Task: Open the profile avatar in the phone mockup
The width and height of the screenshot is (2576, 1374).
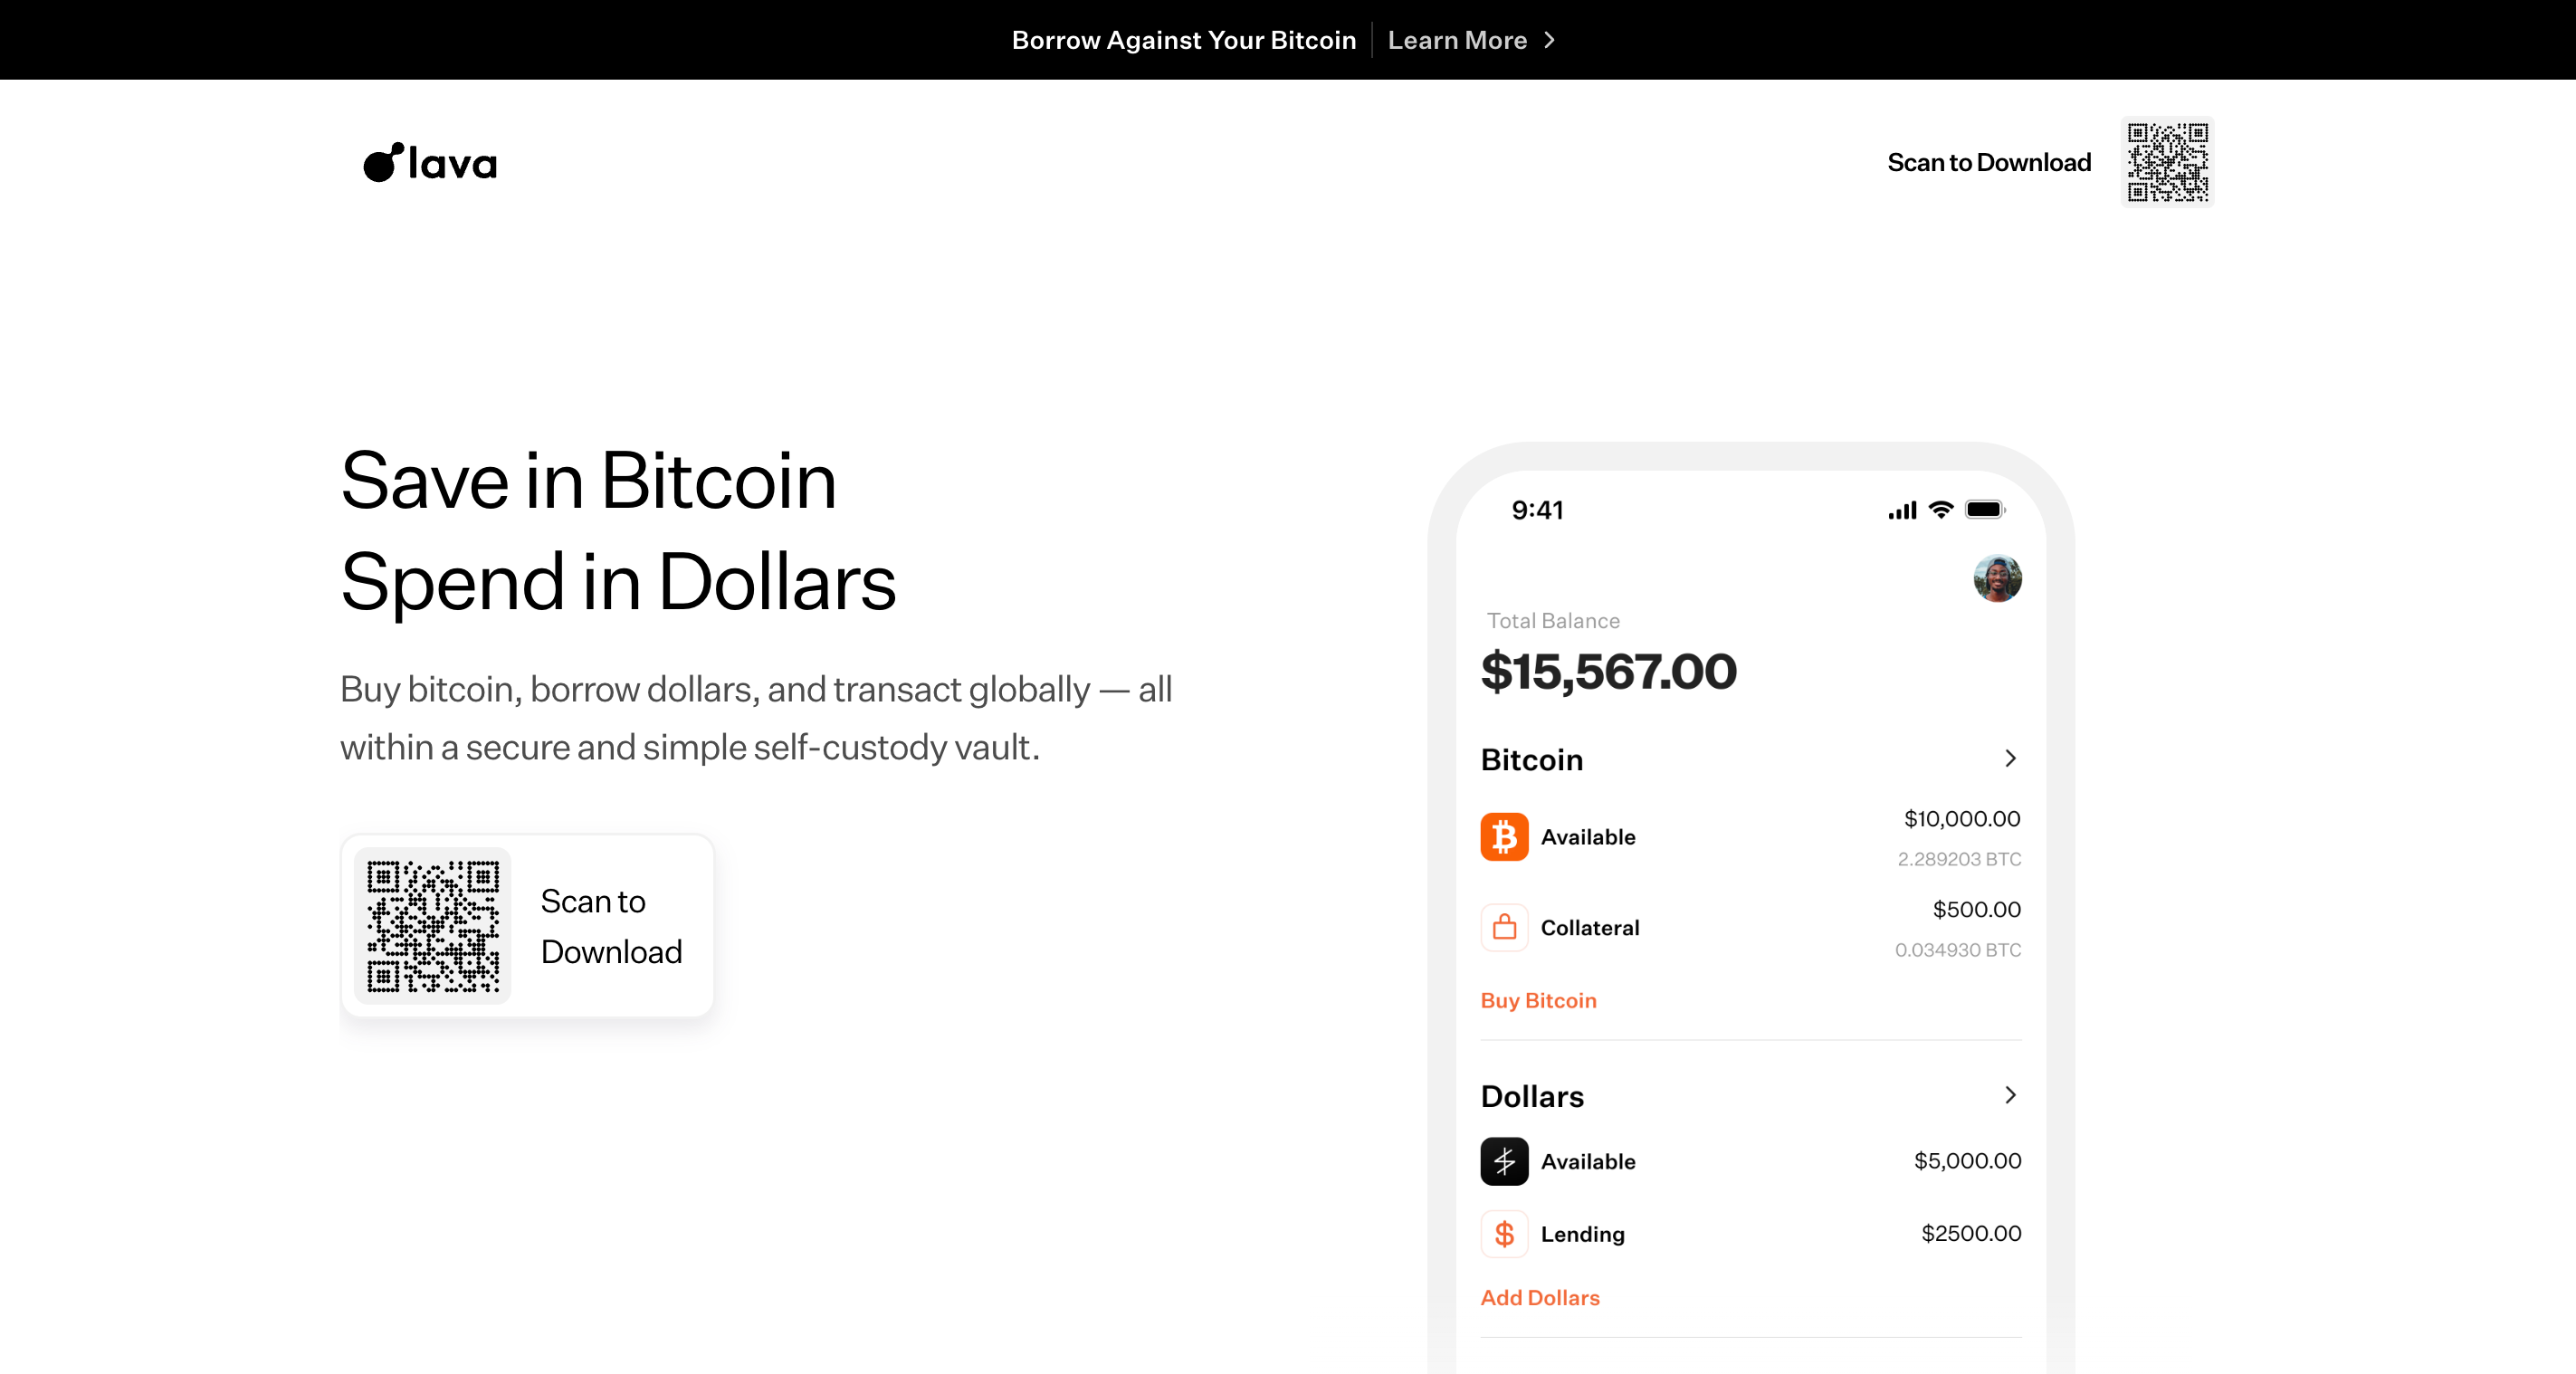Action: tap(1997, 579)
